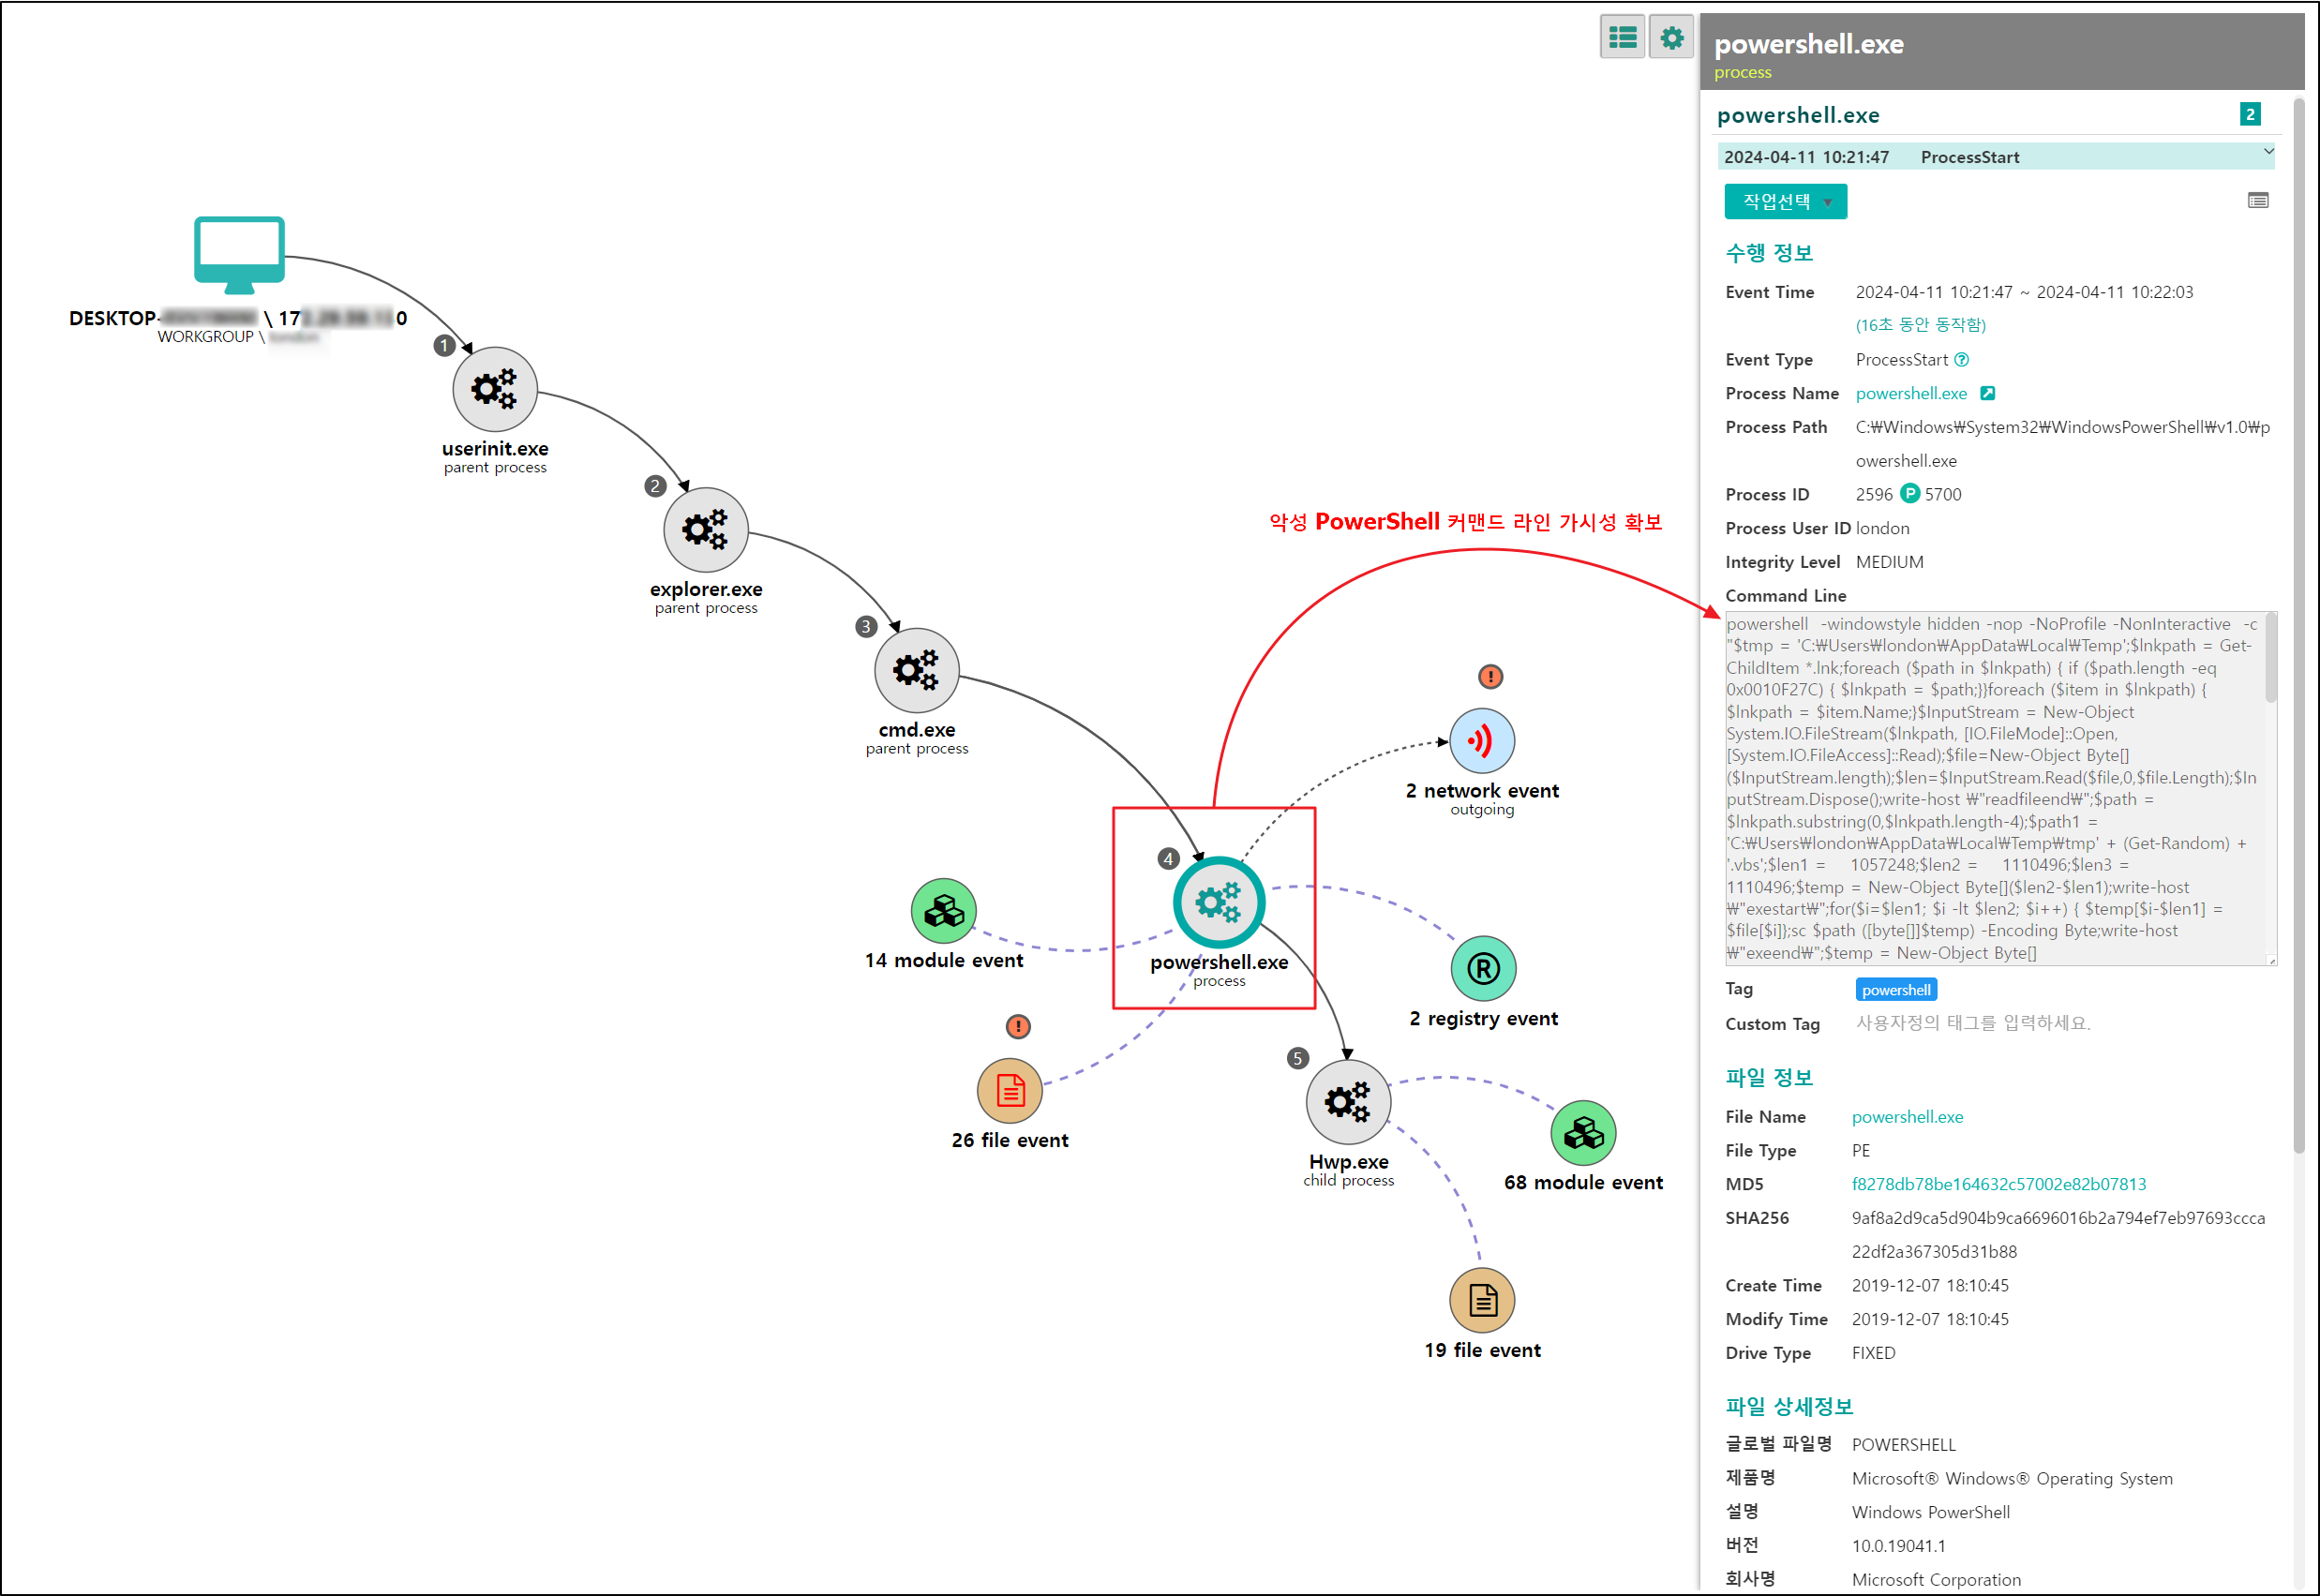Click the list view toolbar icon
Image resolution: width=2320 pixels, height=1596 pixels.
tap(1622, 38)
